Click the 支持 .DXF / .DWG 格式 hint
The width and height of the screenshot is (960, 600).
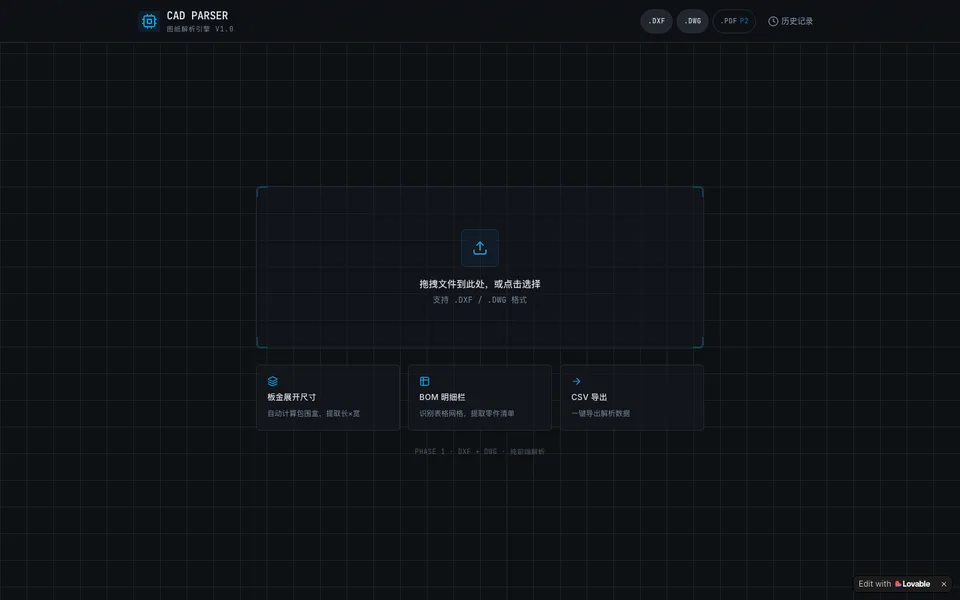click(x=480, y=300)
